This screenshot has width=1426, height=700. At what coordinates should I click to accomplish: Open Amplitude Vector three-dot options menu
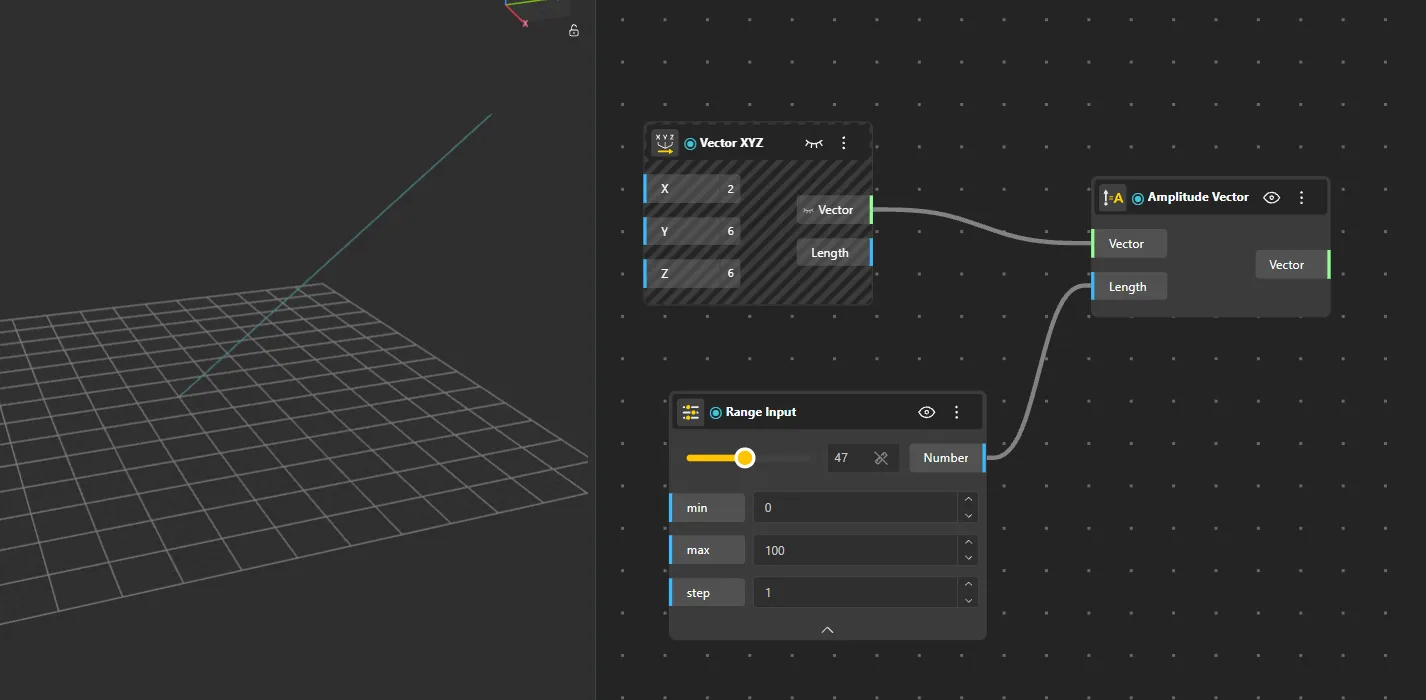point(1301,198)
